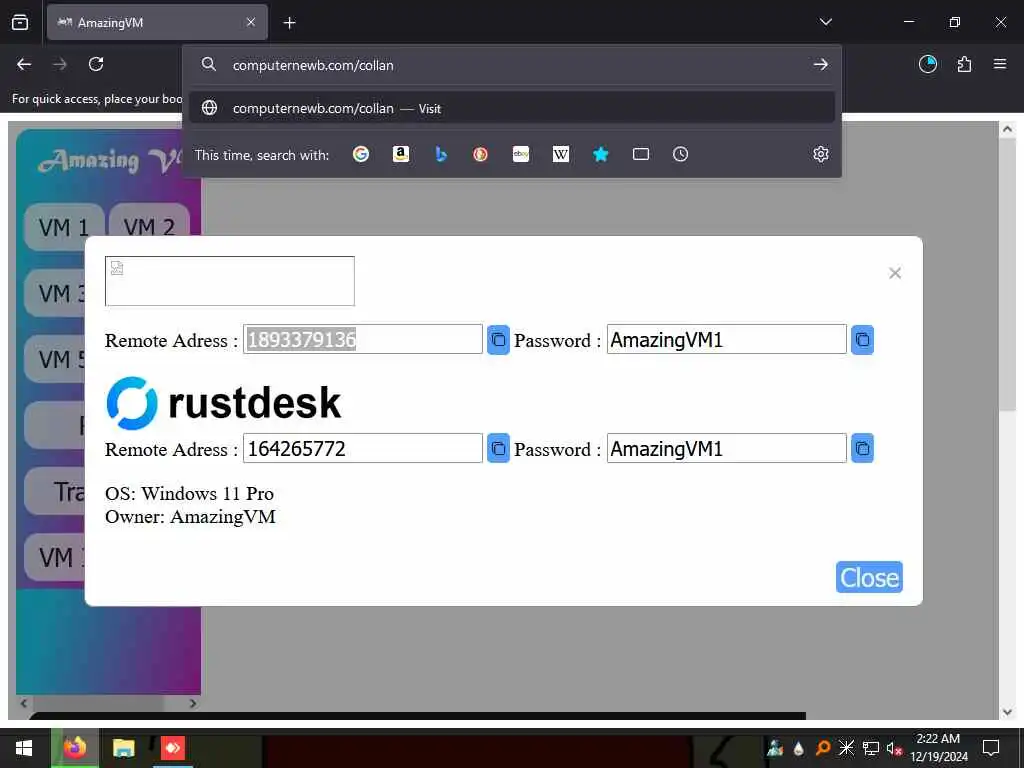Viewport: 1024px width, 768px height.
Task: Search with DuckDuckGo icon
Action: [481, 154]
